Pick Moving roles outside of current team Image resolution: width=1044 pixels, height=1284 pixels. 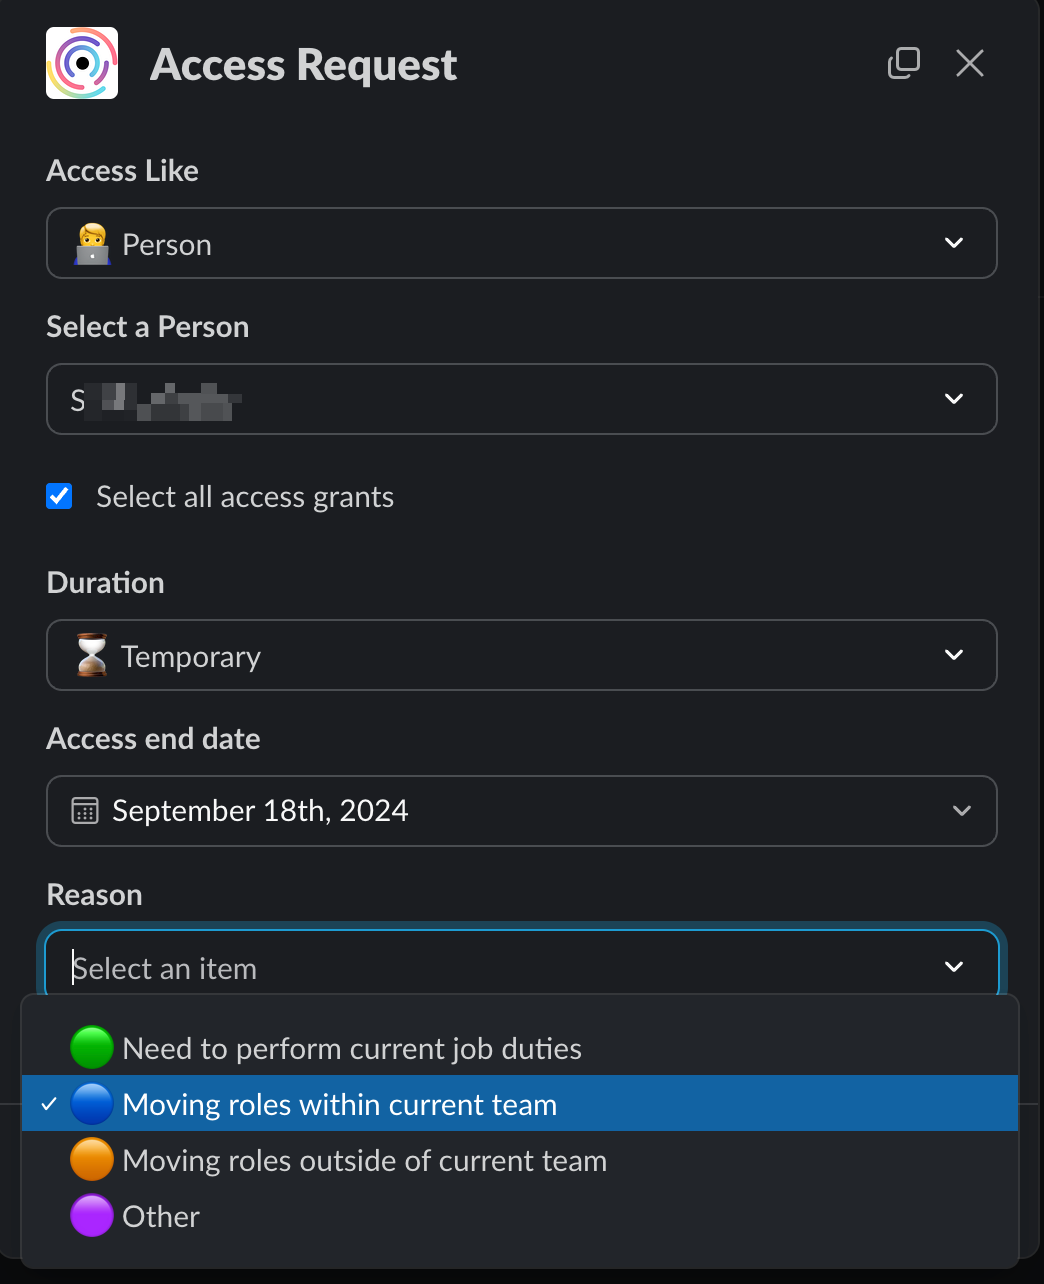pos(365,1160)
